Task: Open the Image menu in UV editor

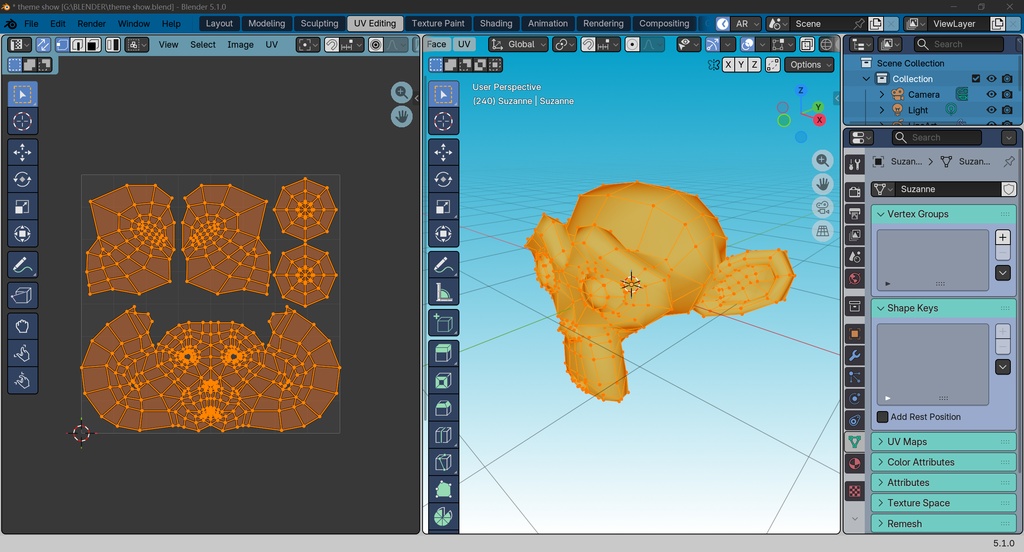Action: 240,44
